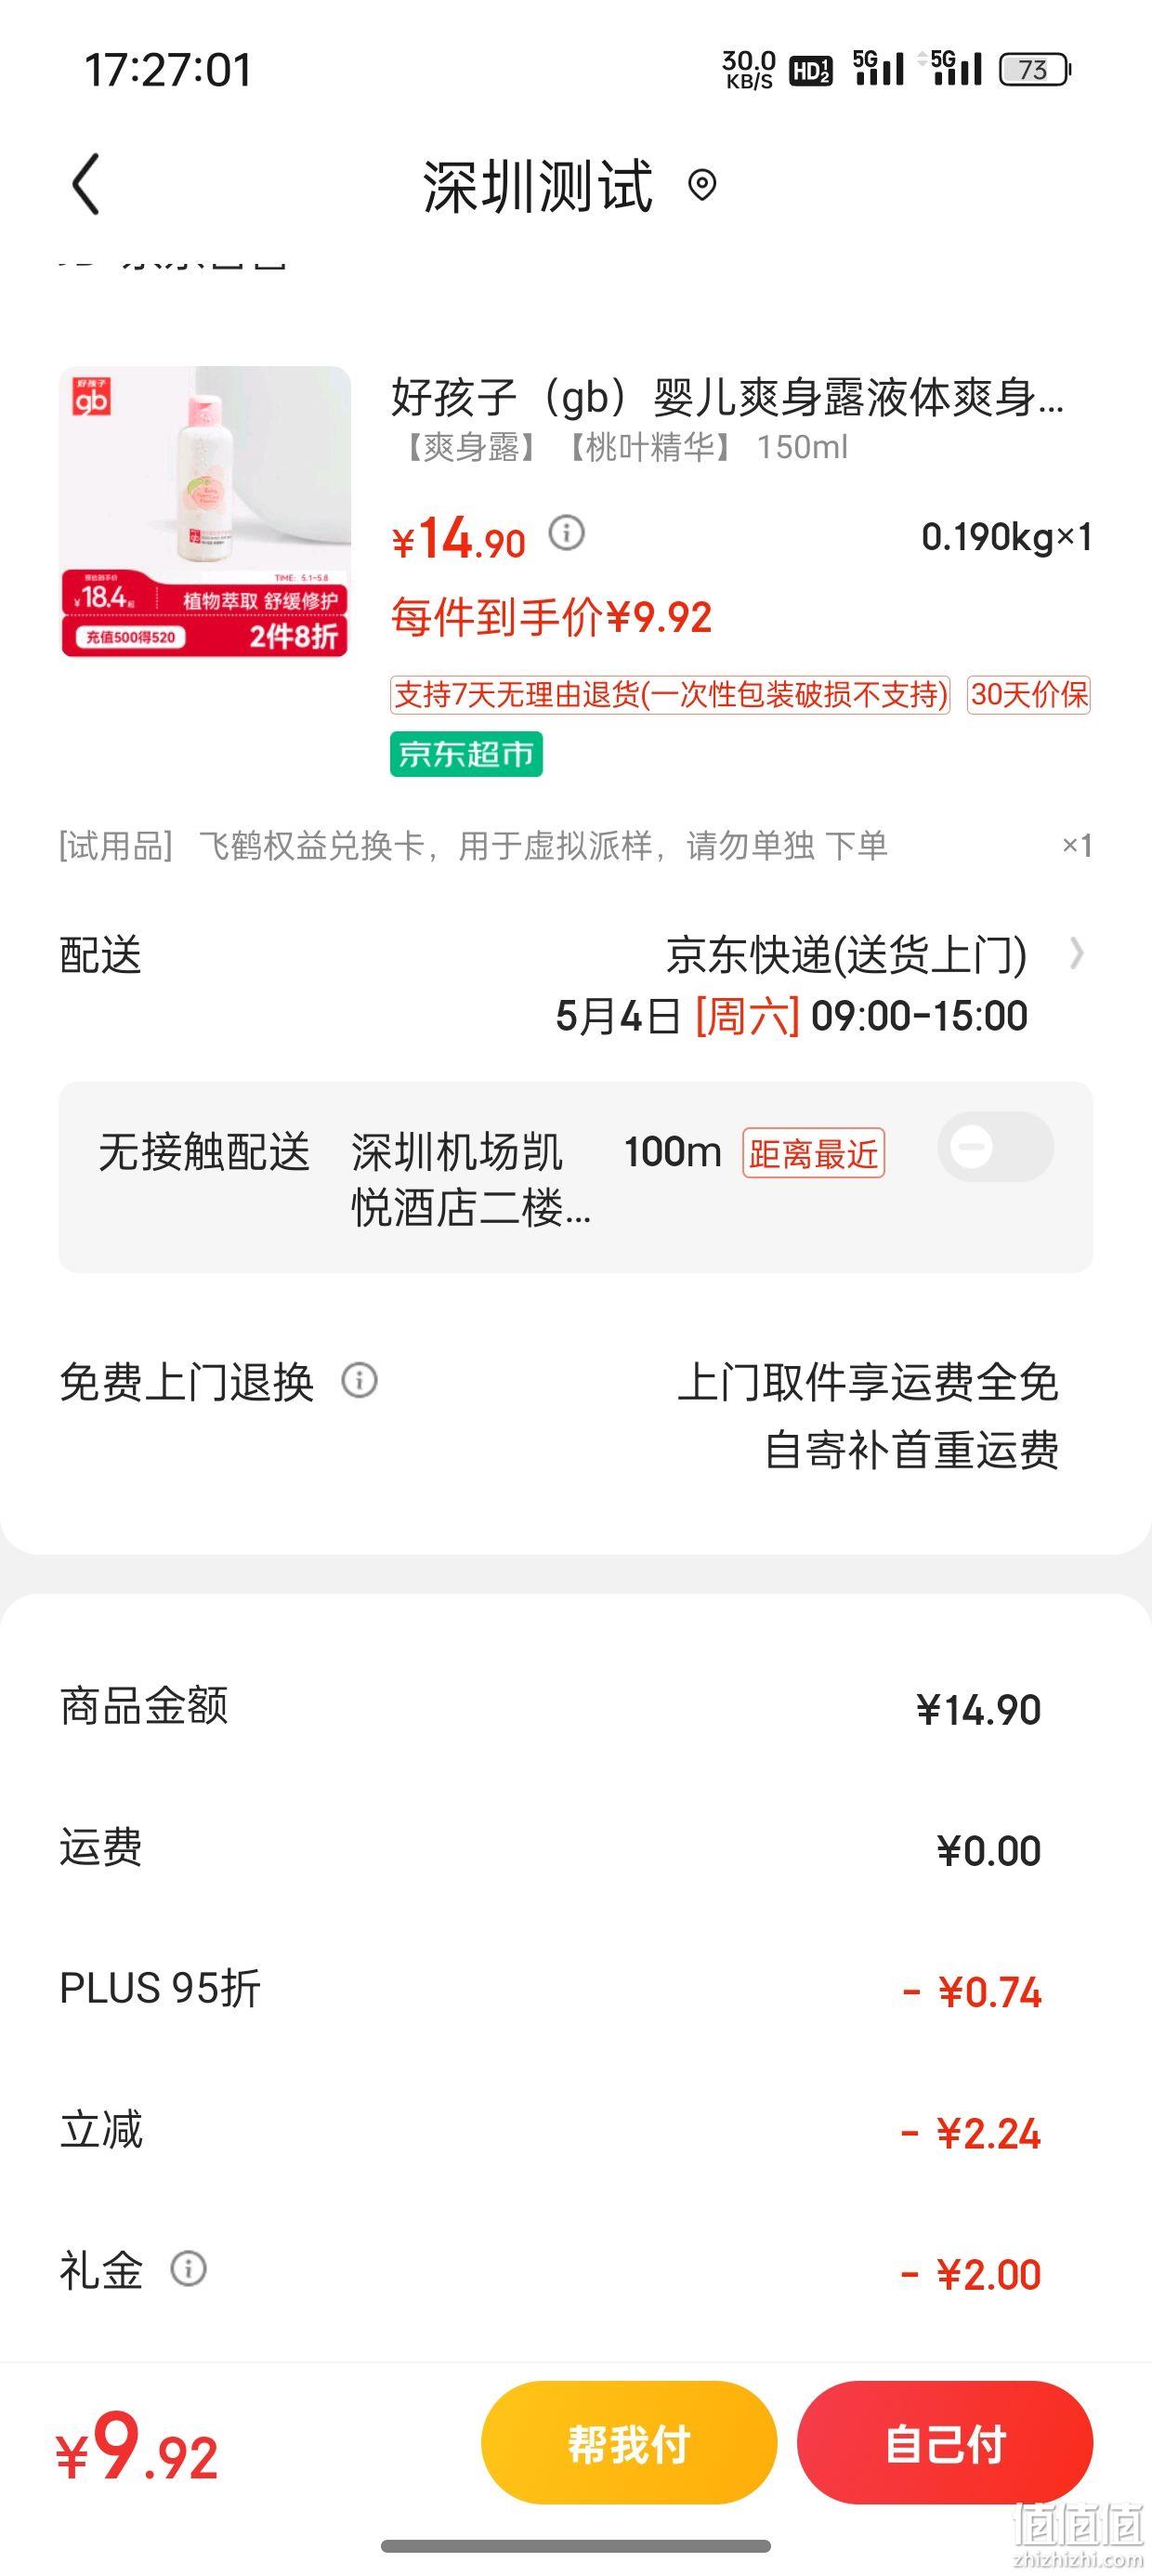Tap the 支持7天无理由退货 tag
The image size is (1152, 2576).
point(670,694)
